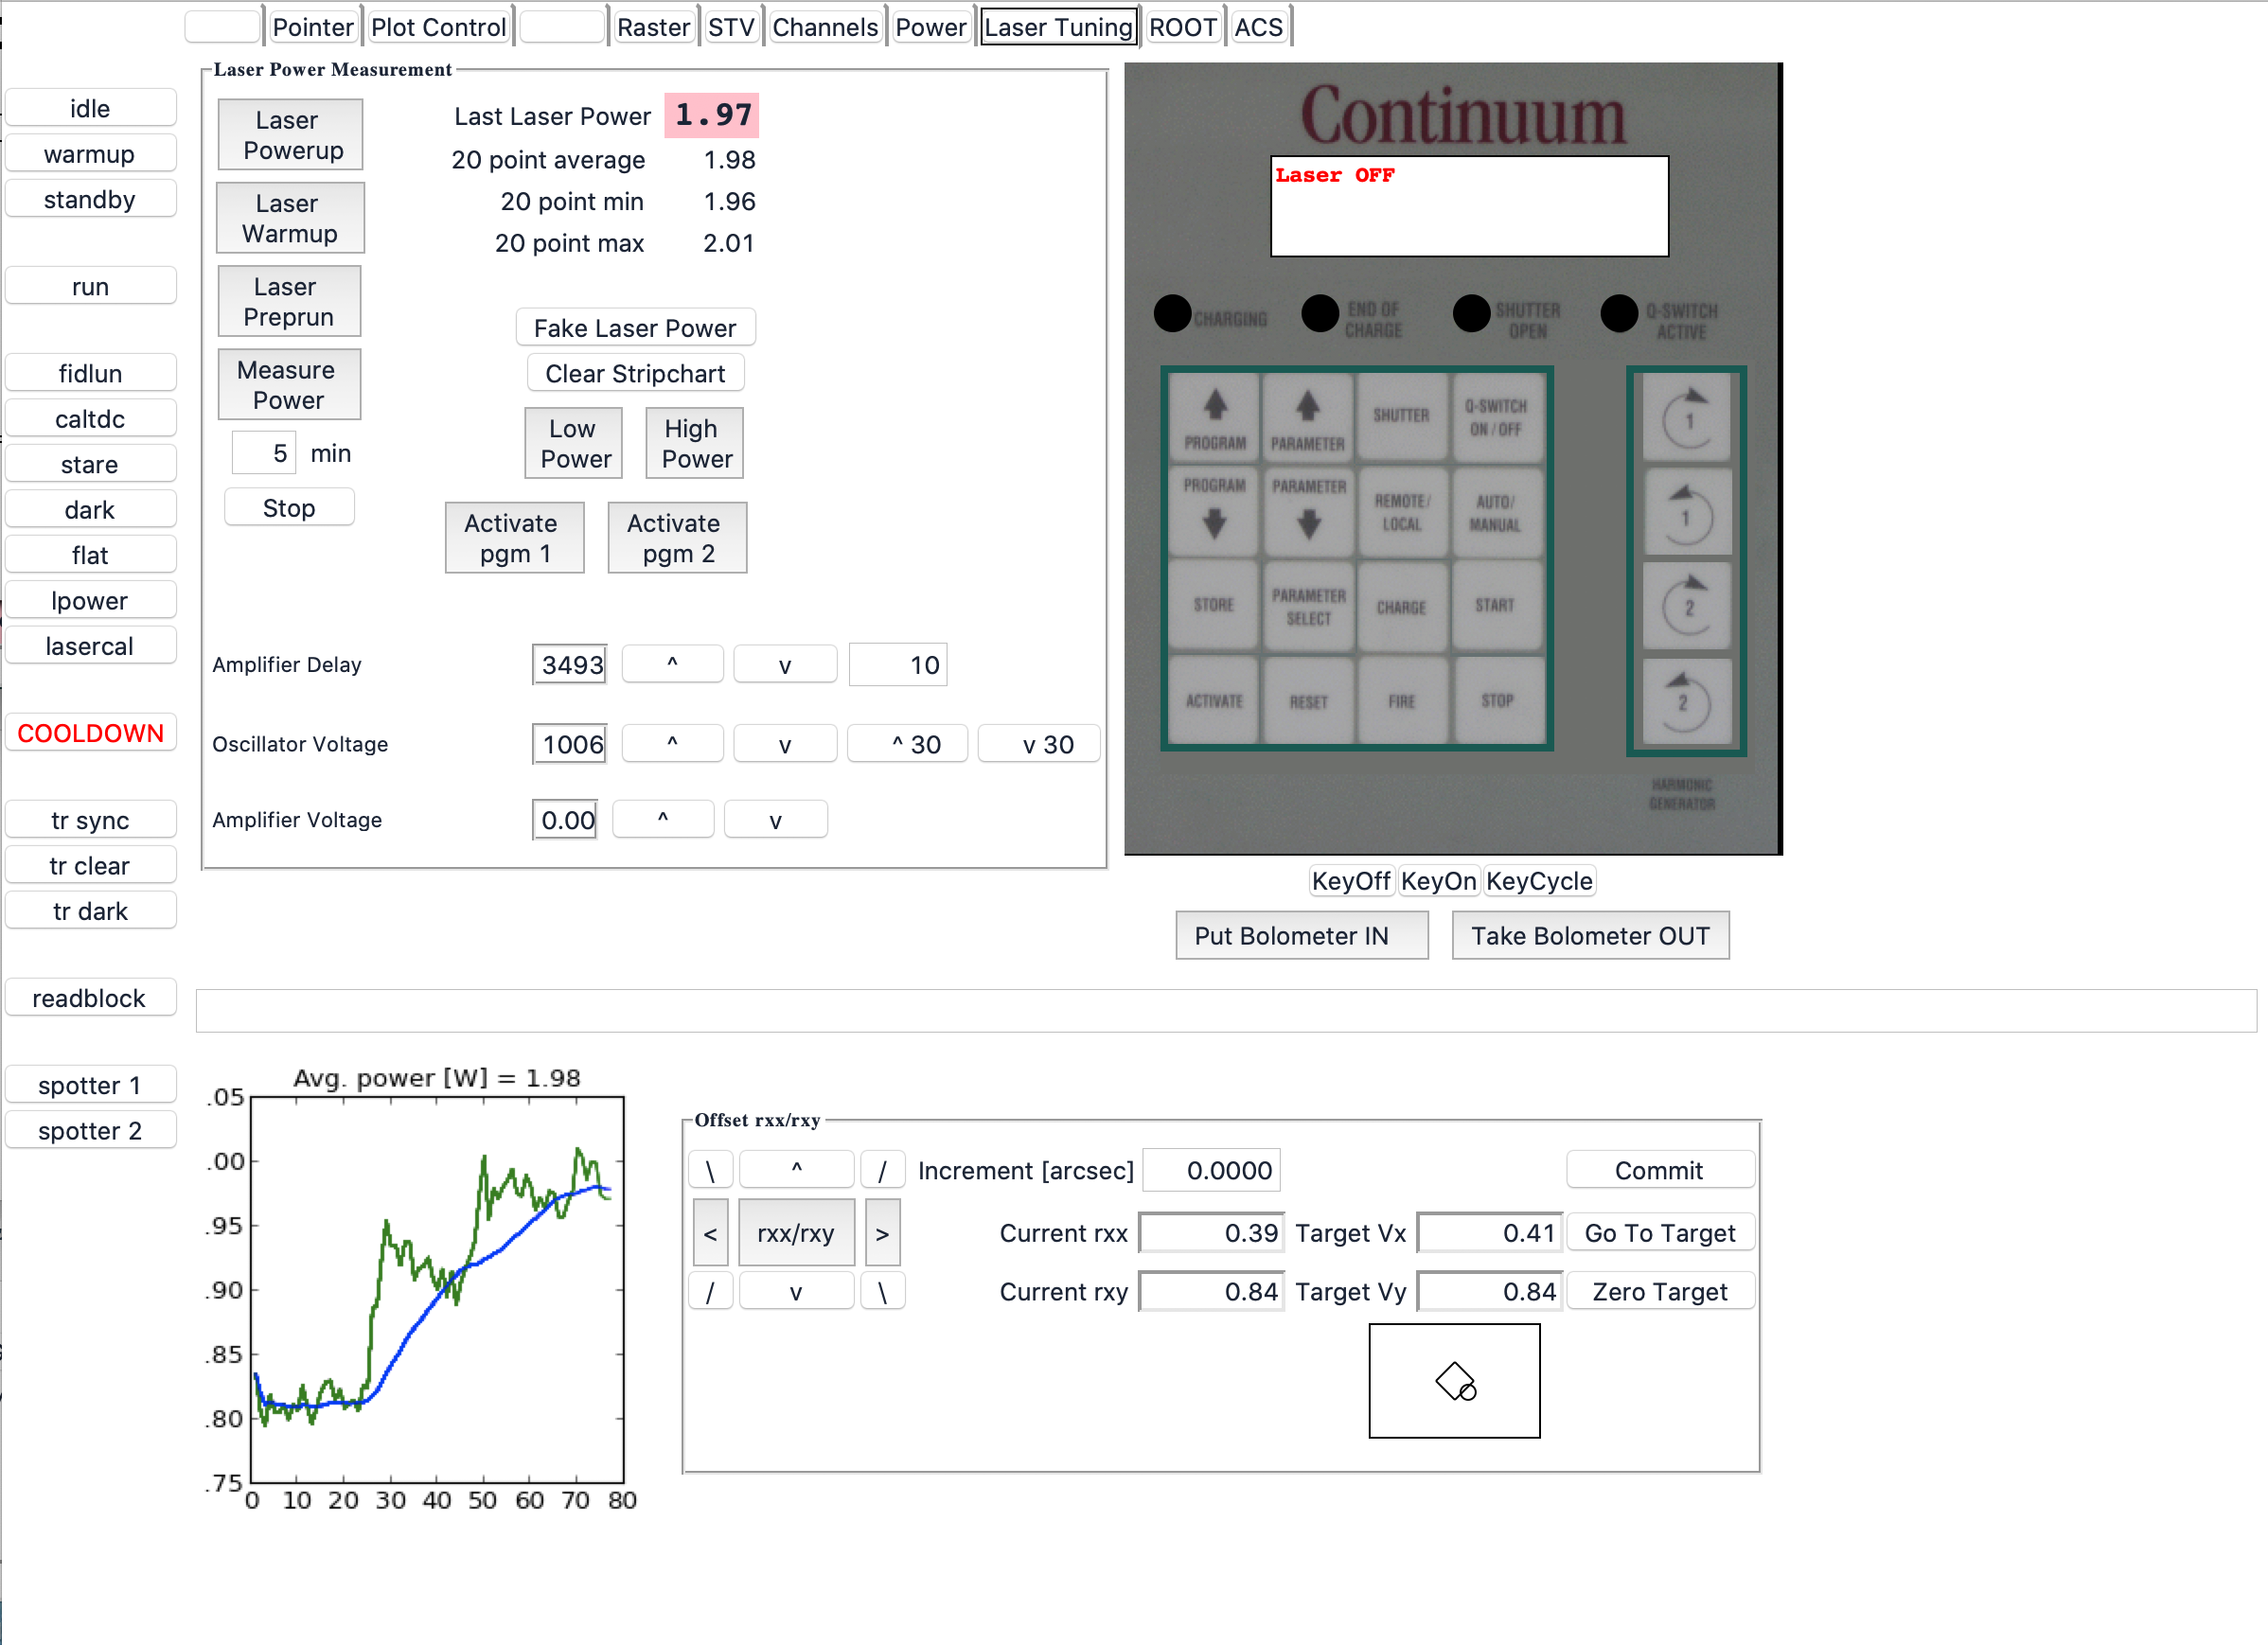2268x1645 pixels.
Task: Click the PARAMETER SELECT keypad key
Action: click(x=1308, y=606)
